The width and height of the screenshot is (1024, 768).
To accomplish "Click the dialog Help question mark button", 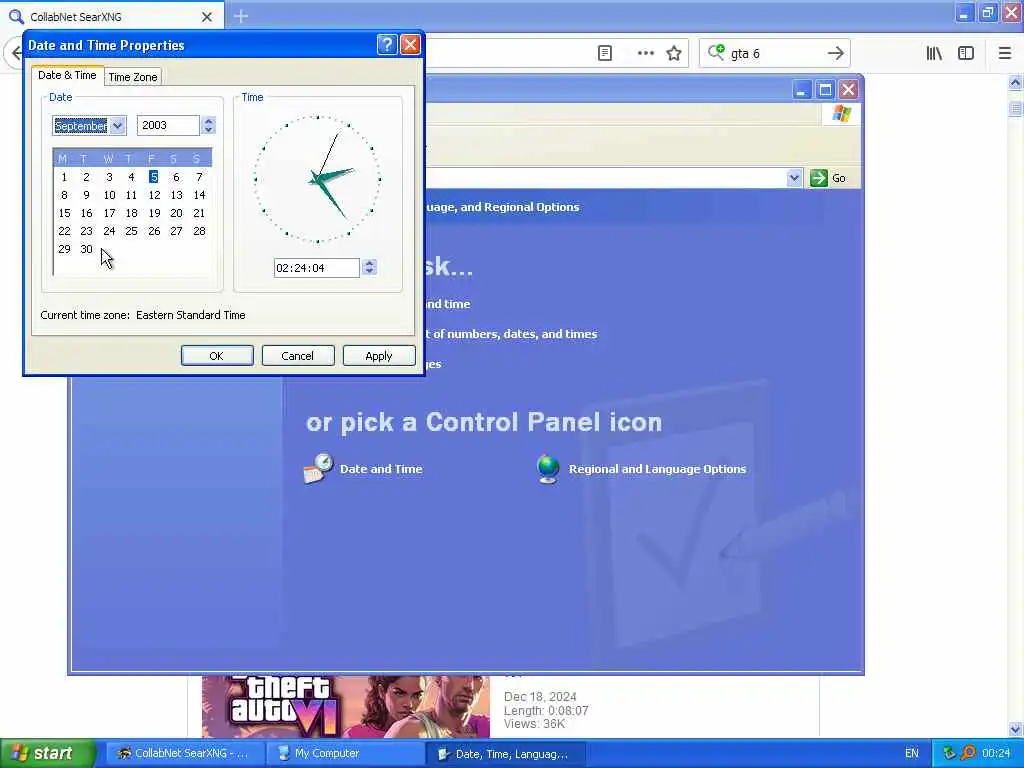I will point(387,44).
